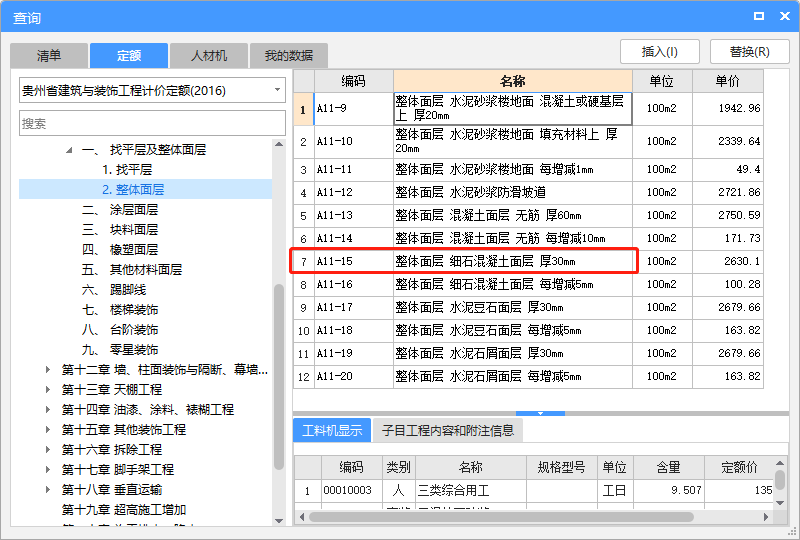Focus the 搜索 input field
800x540 pixels.
click(152, 123)
